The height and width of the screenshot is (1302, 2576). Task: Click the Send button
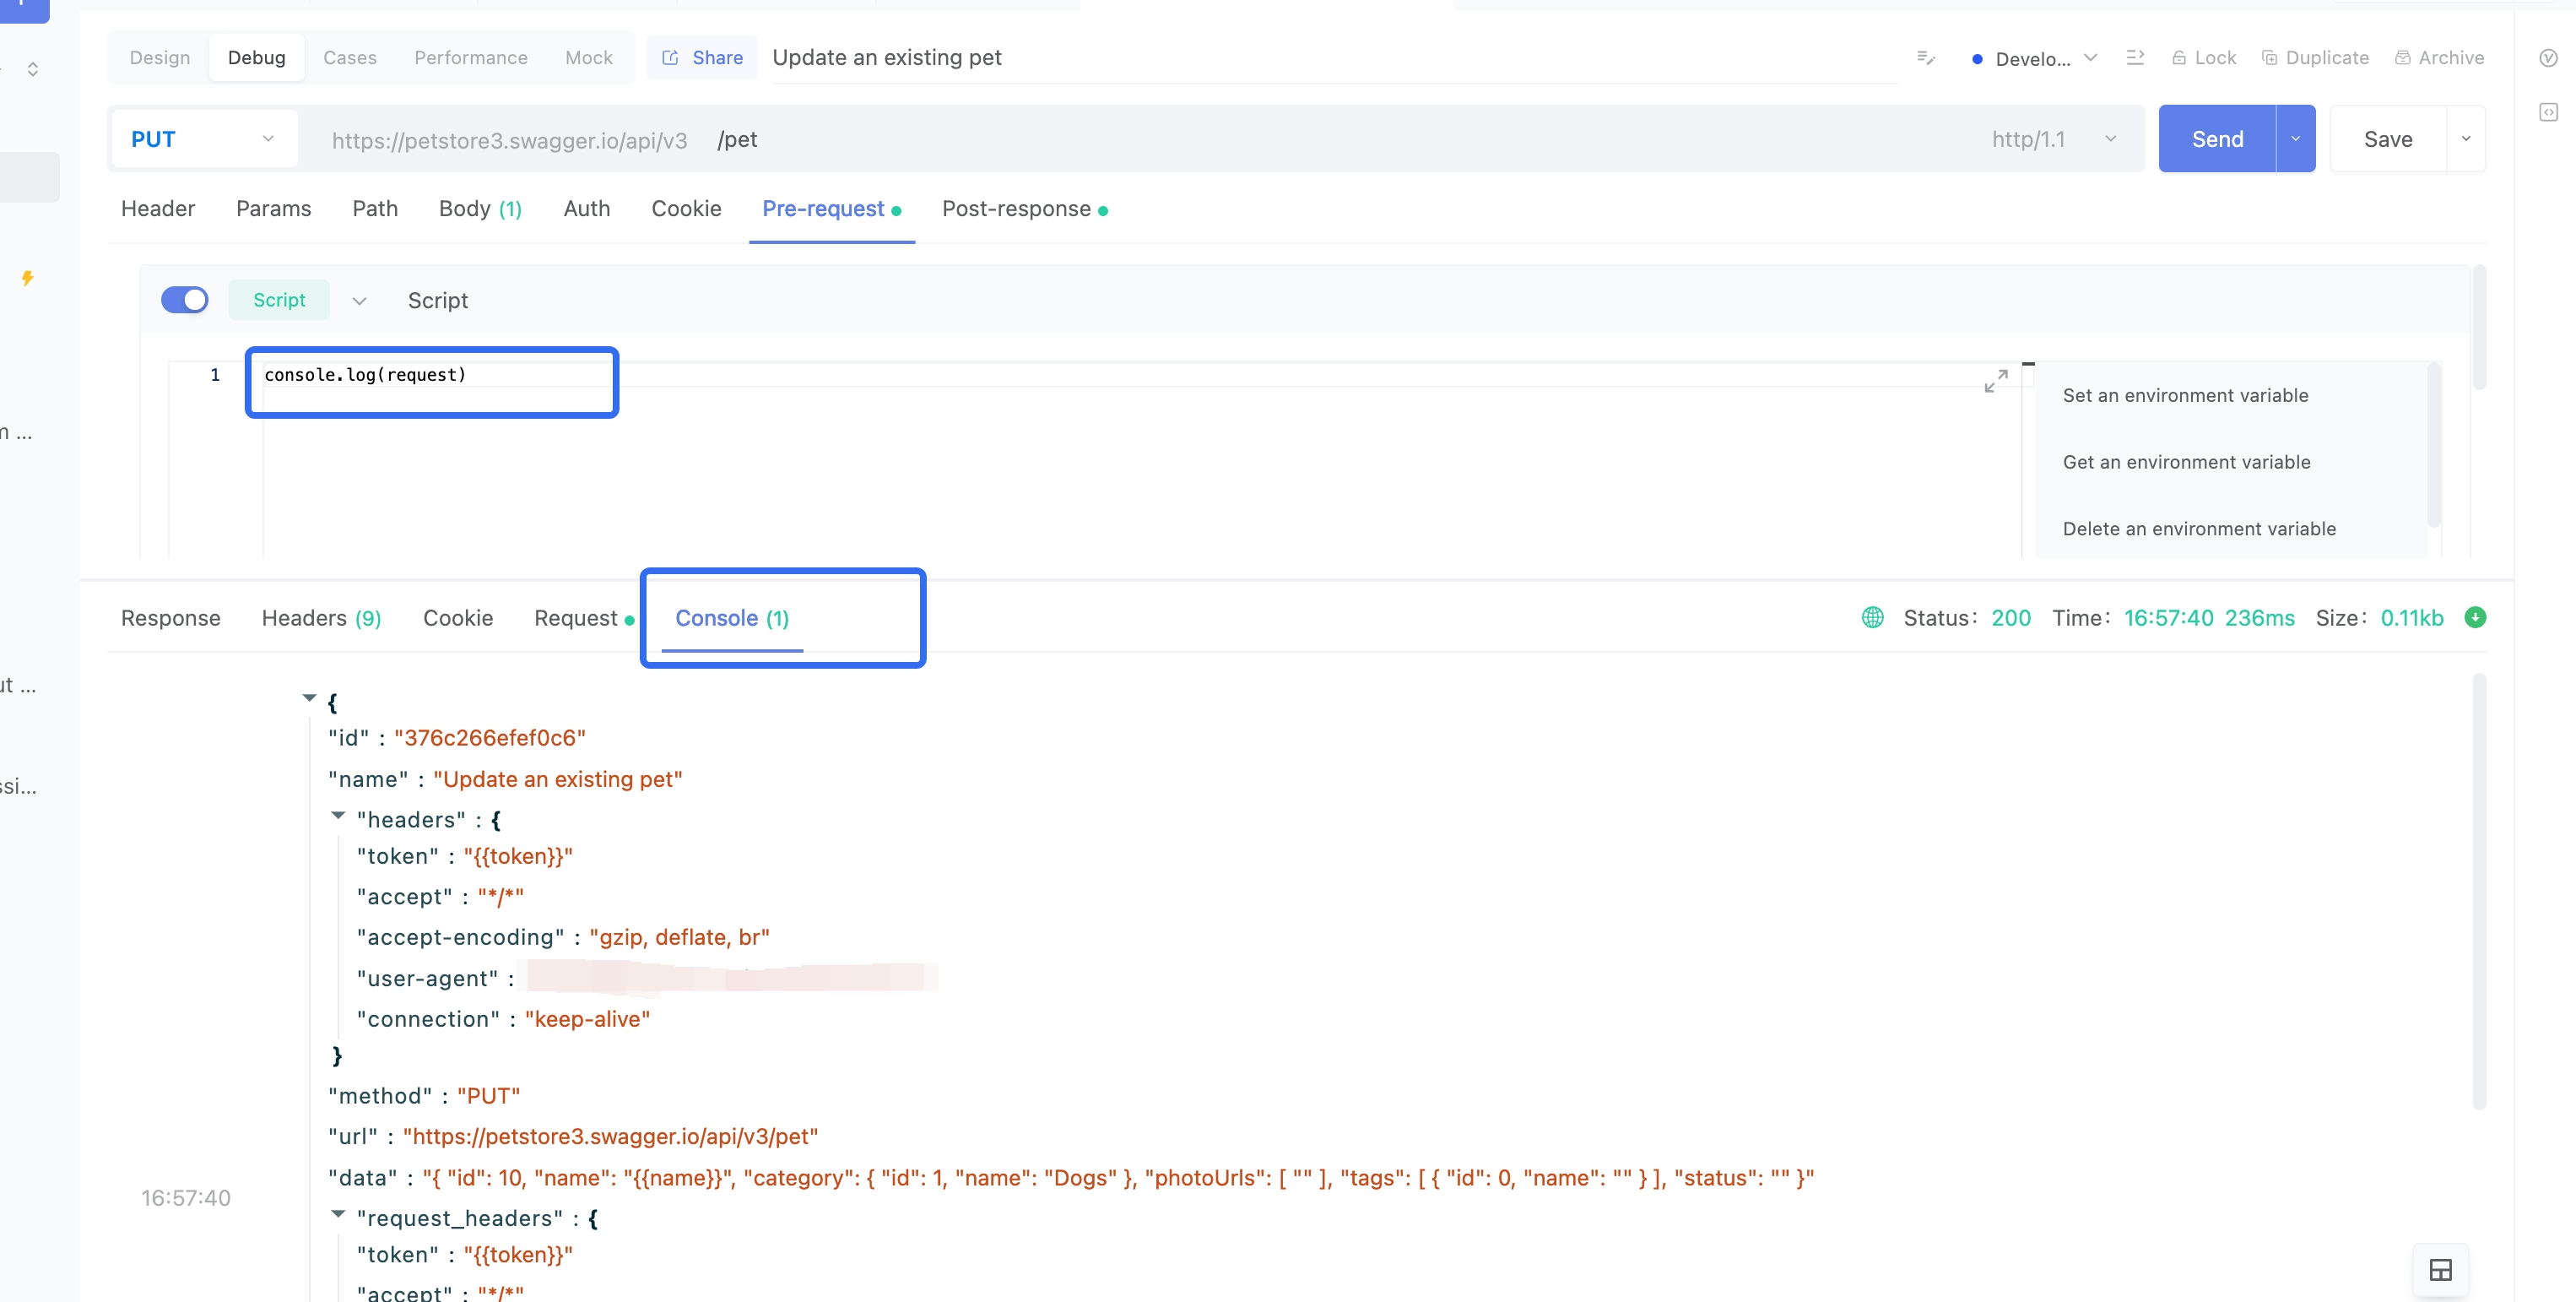[x=2217, y=139]
